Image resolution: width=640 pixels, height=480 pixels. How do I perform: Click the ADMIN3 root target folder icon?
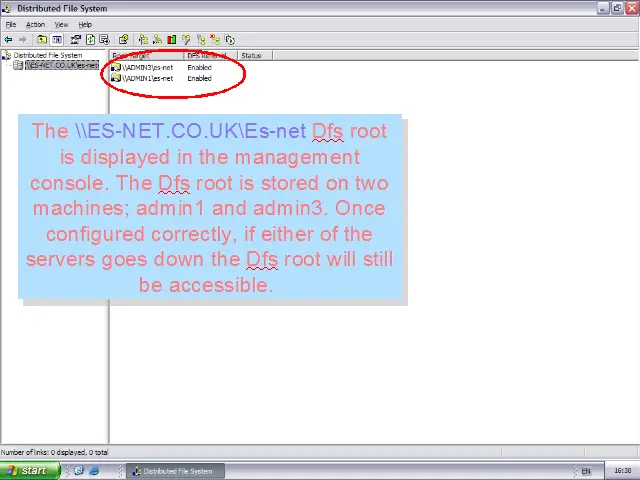click(x=116, y=67)
